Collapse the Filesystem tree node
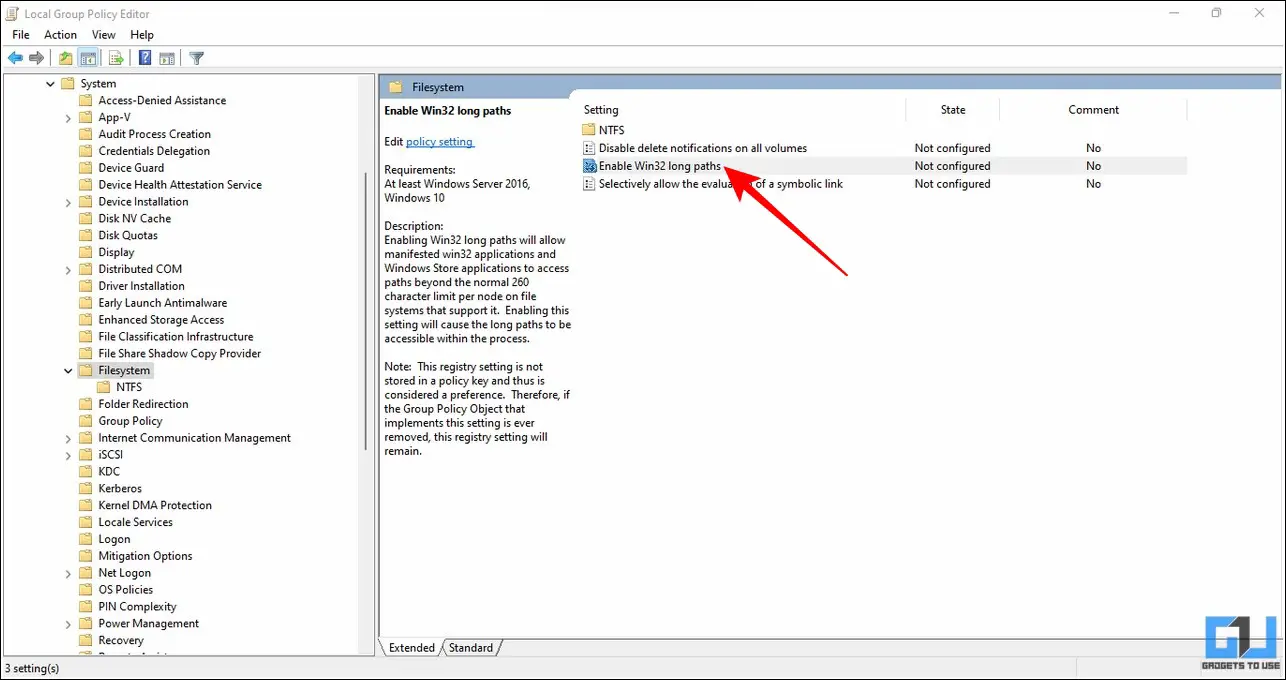 click(x=68, y=370)
